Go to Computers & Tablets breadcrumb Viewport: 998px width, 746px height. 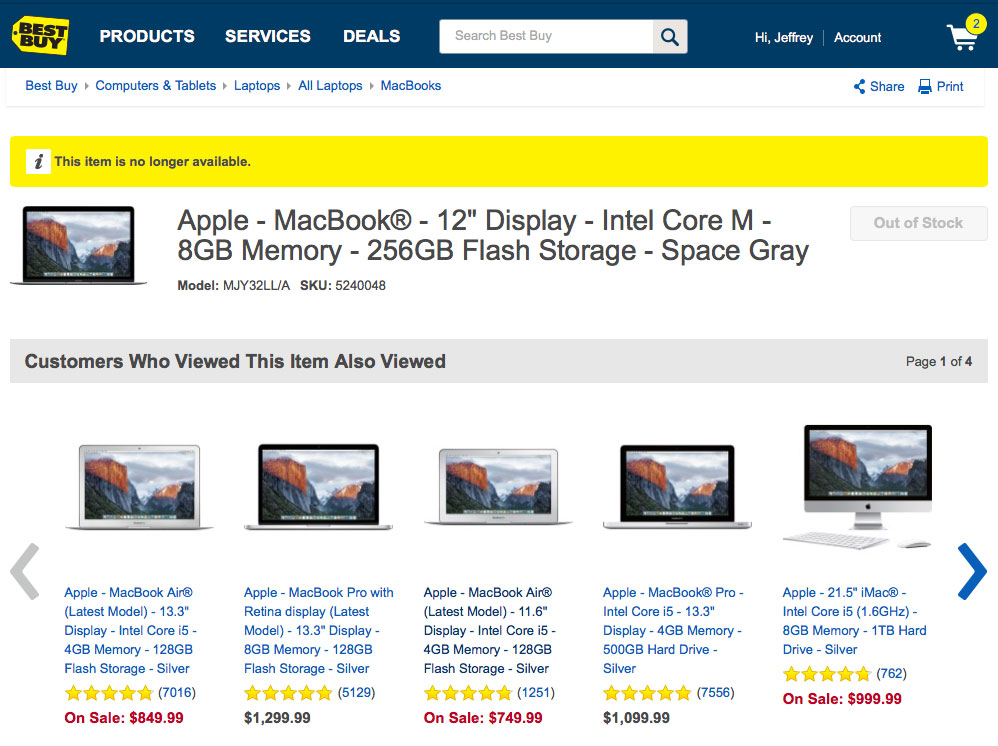tap(156, 86)
